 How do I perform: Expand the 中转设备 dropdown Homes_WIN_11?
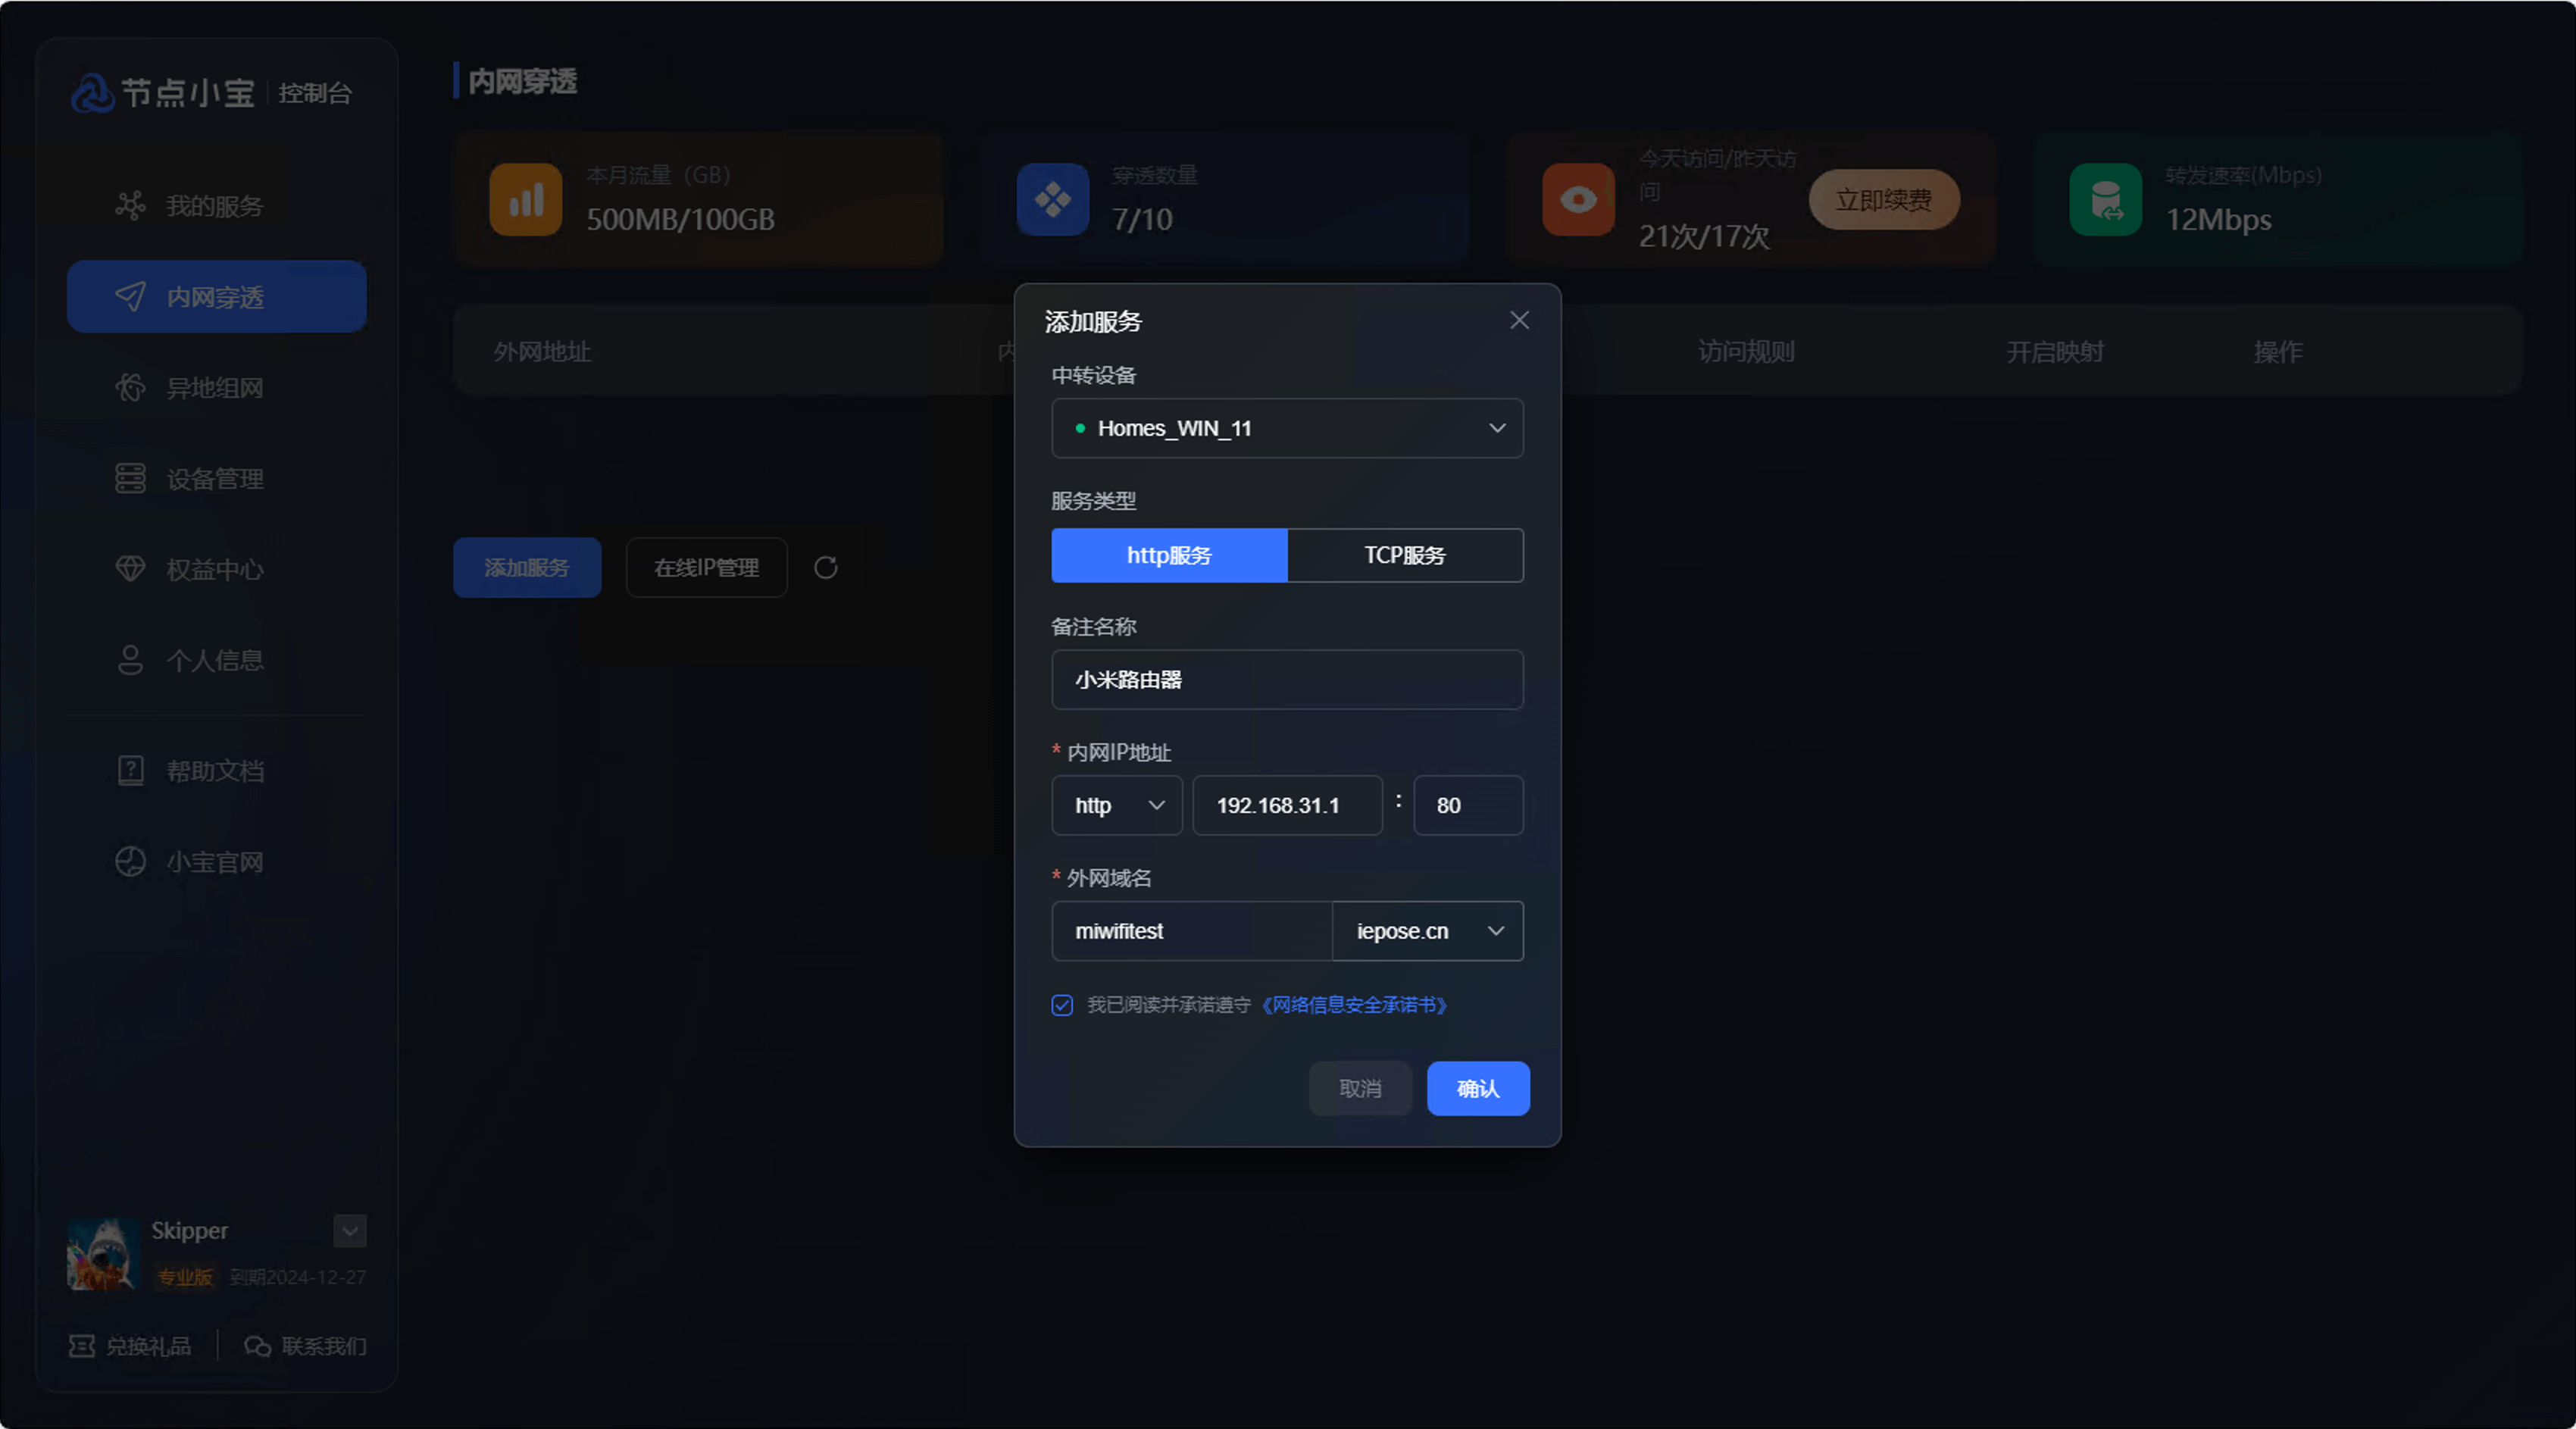(x=1288, y=429)
